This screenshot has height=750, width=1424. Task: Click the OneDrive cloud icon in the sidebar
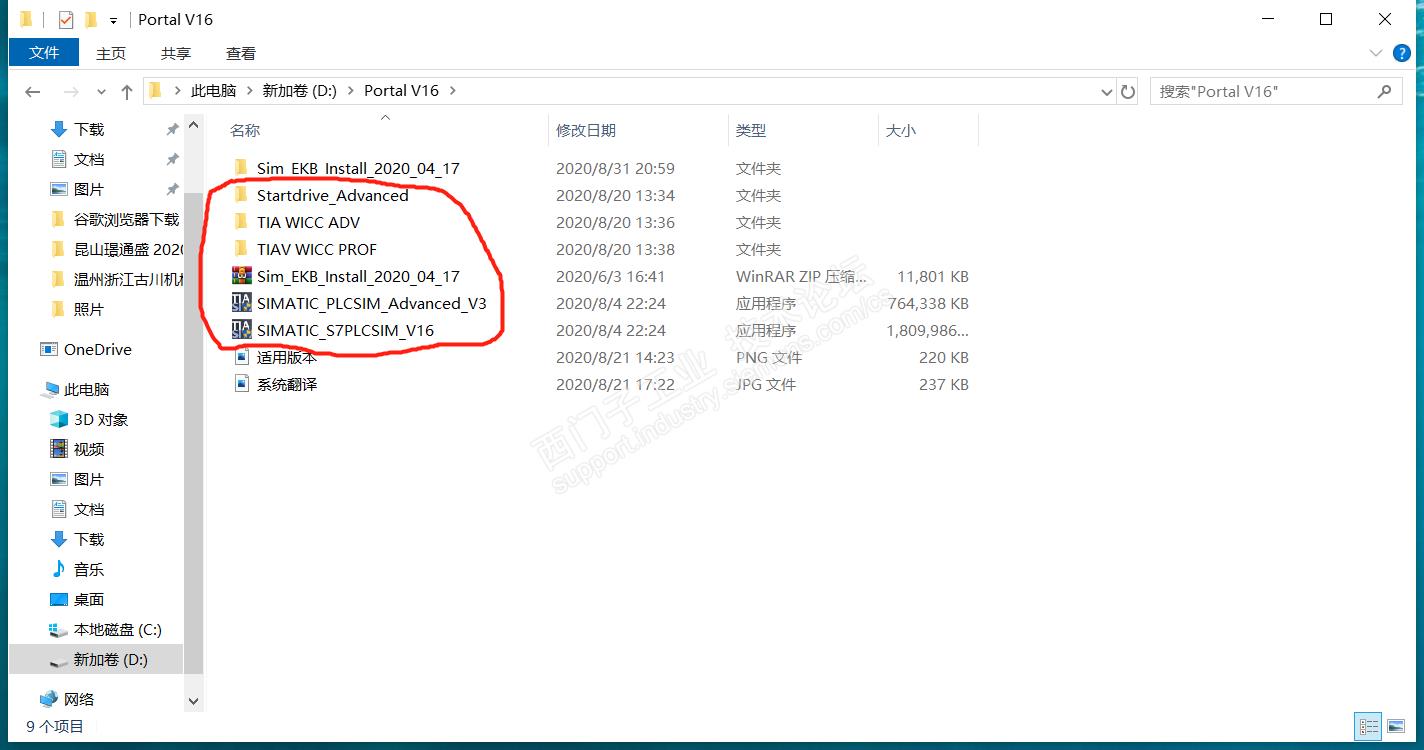point(48,349)
